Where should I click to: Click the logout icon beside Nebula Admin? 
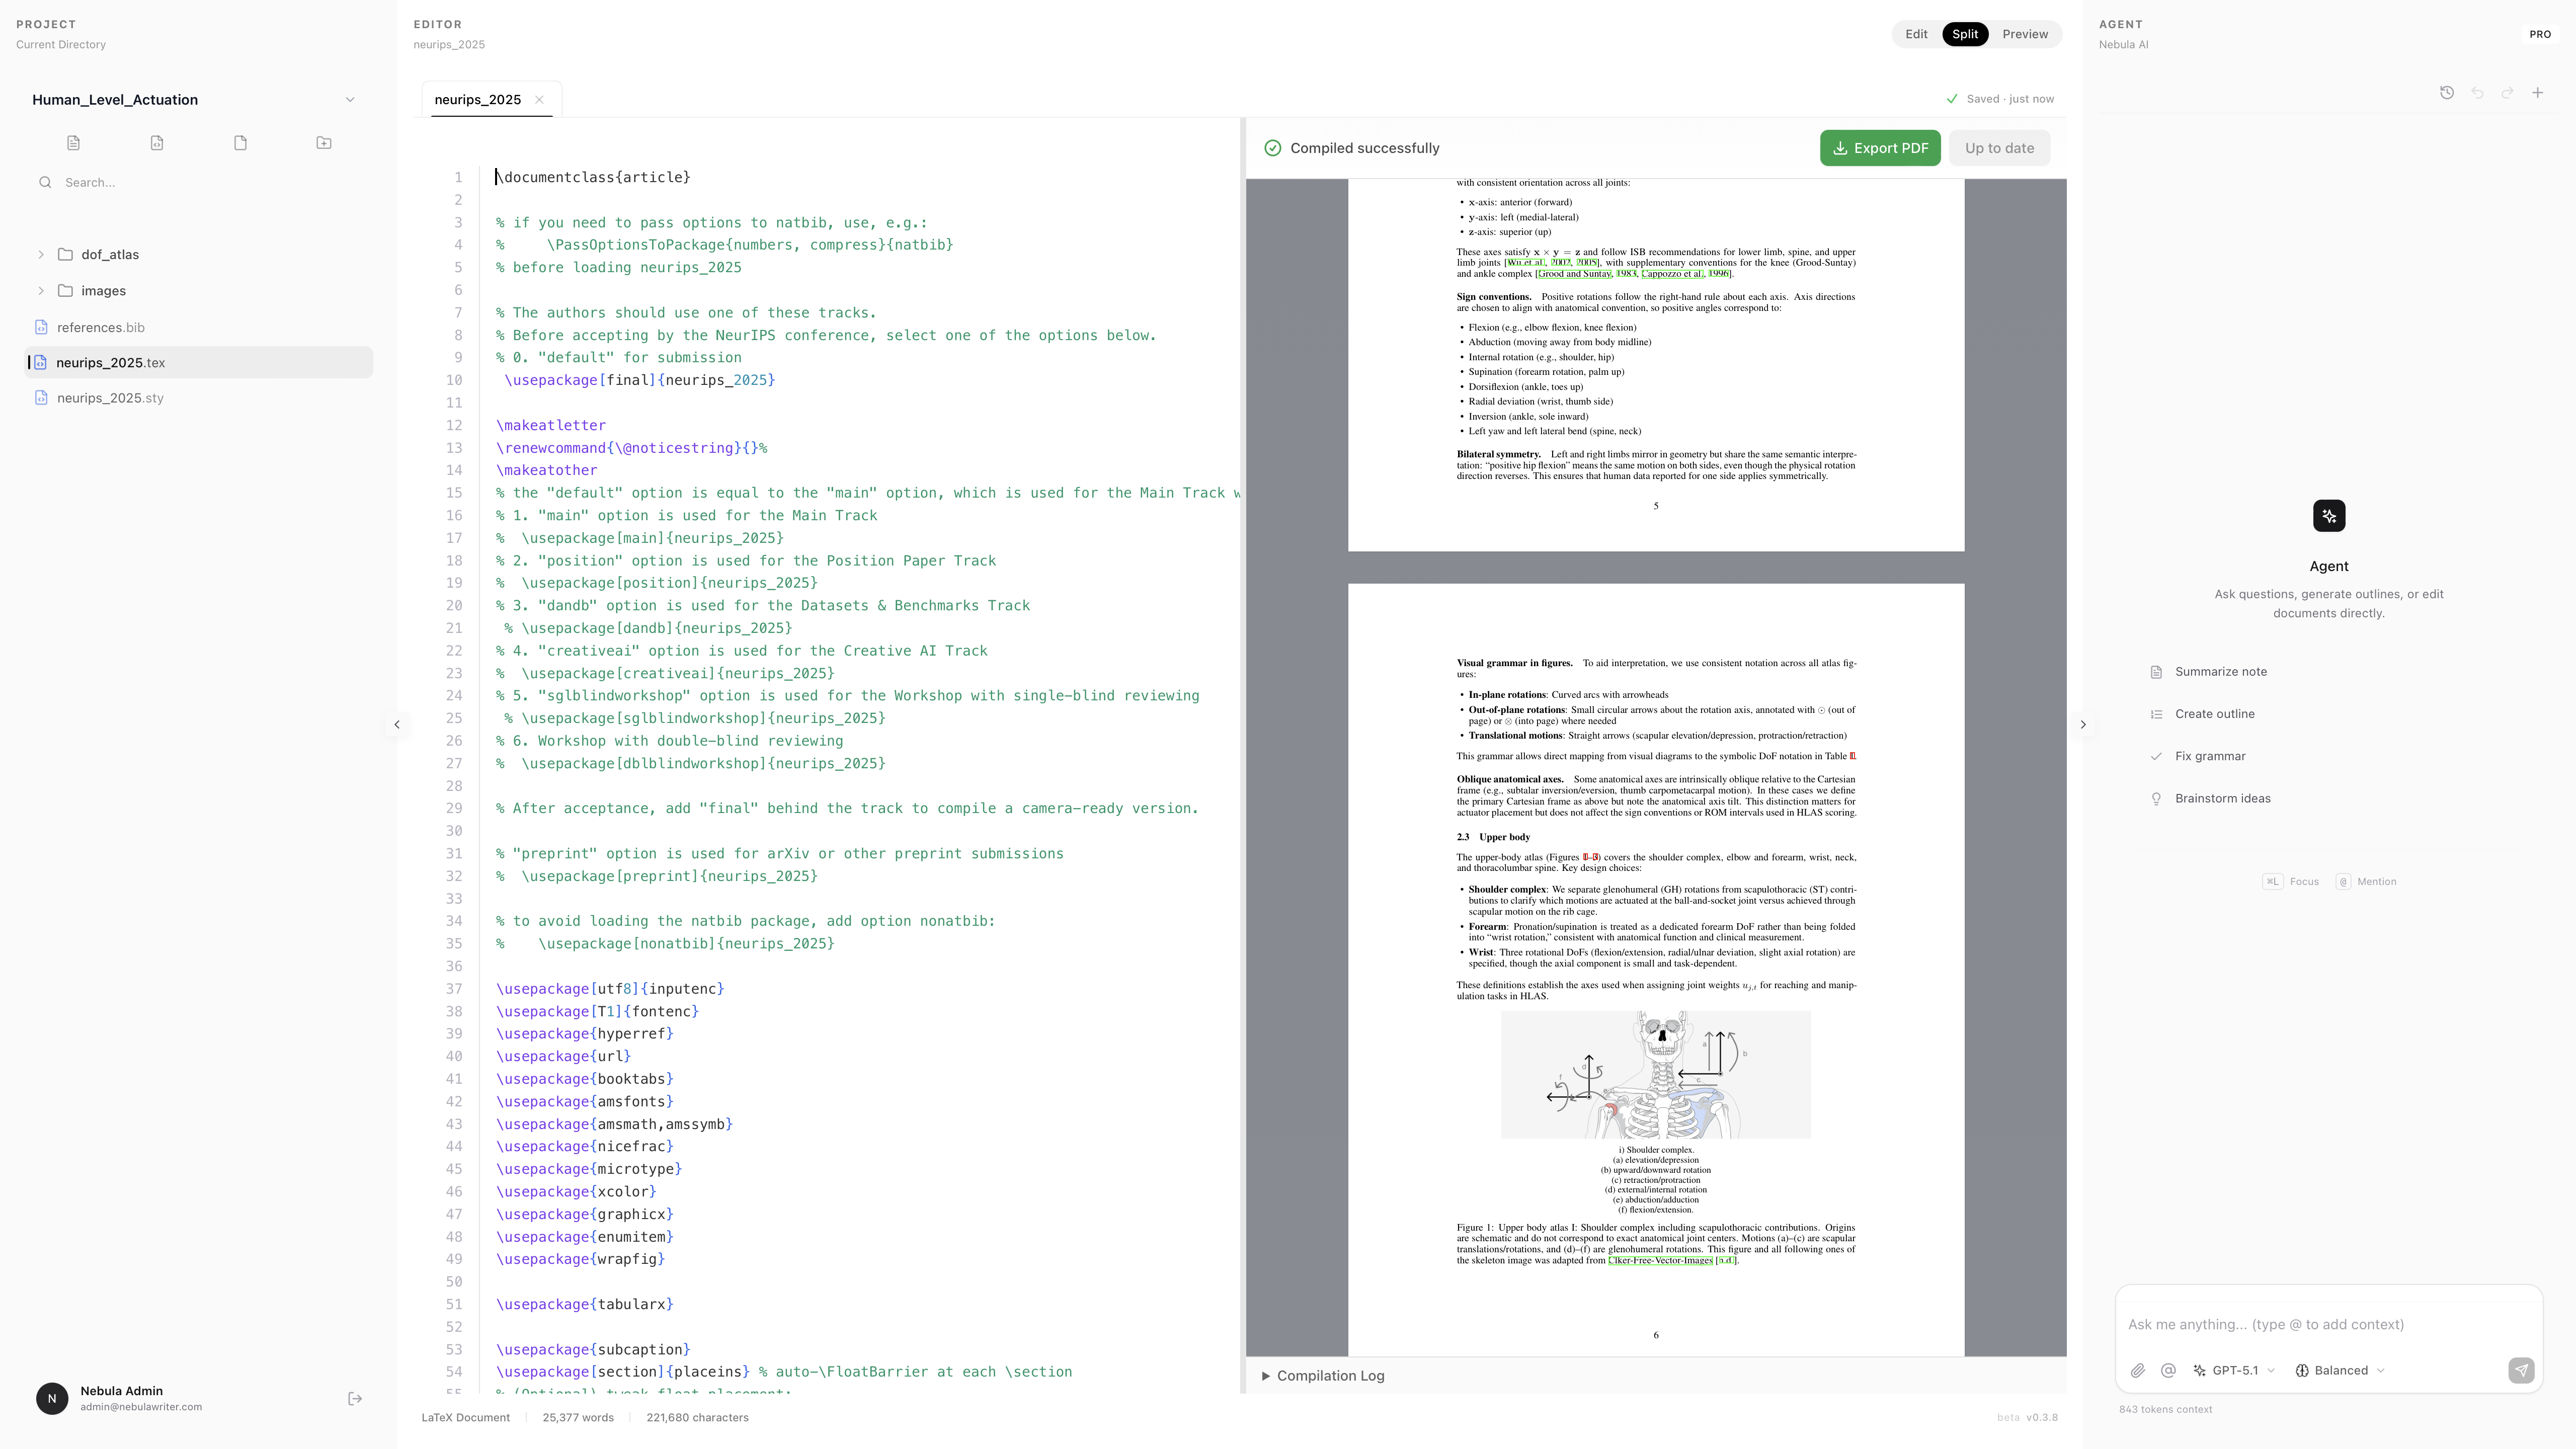pyautogui.click(x=355, y=1399)
